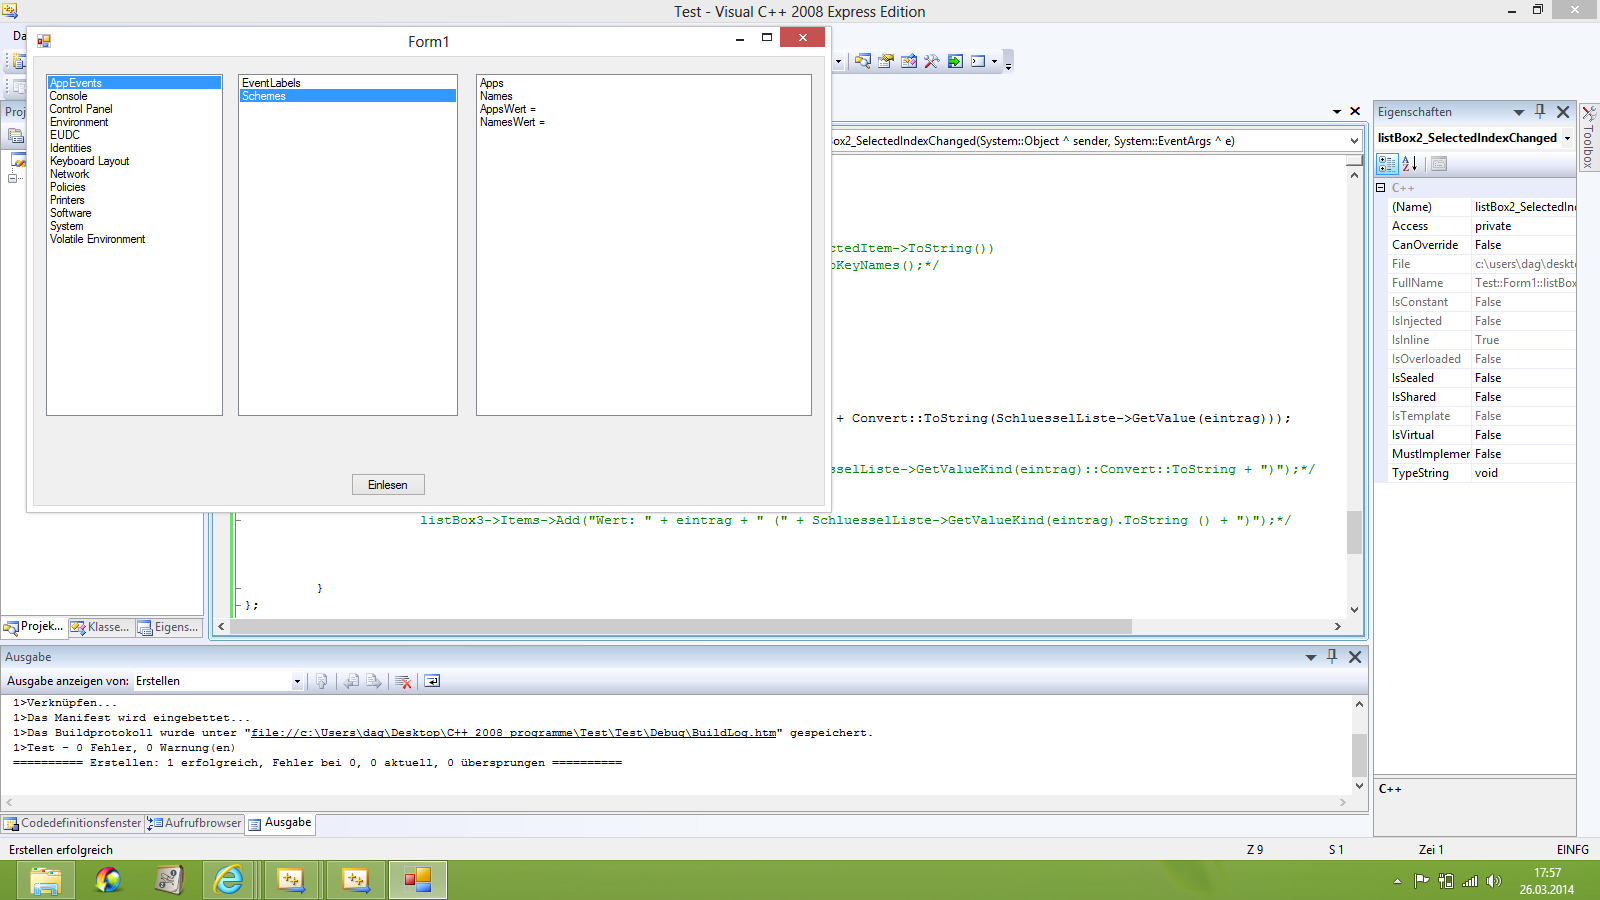Select Volatile Environment entry
1600x900 pixels.
click(134, 239)
